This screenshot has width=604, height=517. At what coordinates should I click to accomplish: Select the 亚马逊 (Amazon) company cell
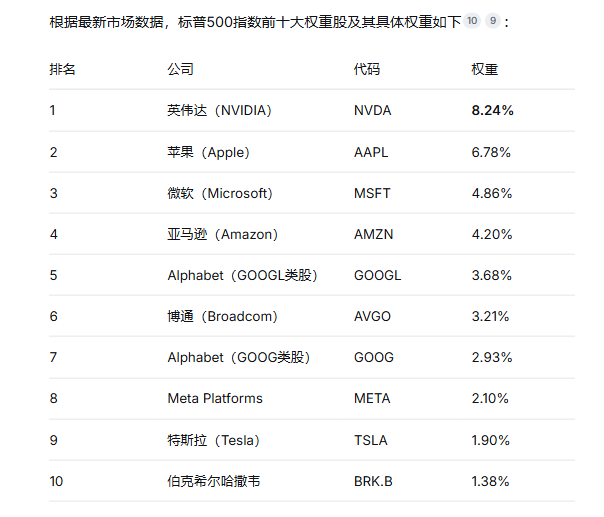(x=223, y=234)
